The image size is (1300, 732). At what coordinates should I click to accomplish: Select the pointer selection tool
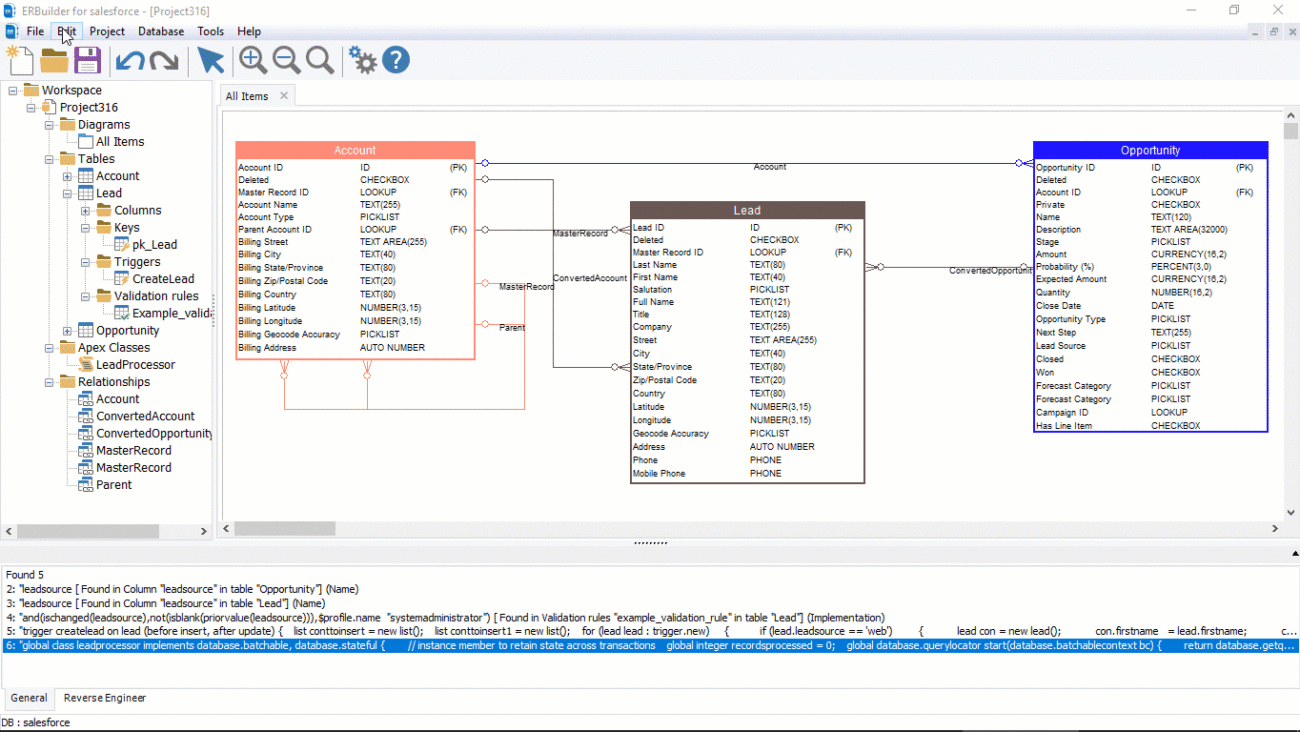point(210,60)
